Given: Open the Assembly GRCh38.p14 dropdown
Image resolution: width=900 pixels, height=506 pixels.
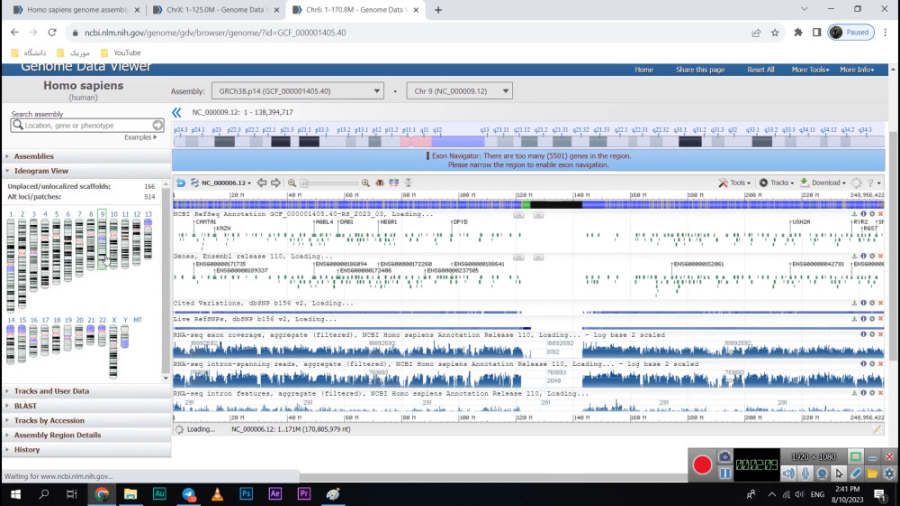Looking at the screenshot, I should (297, 91).
